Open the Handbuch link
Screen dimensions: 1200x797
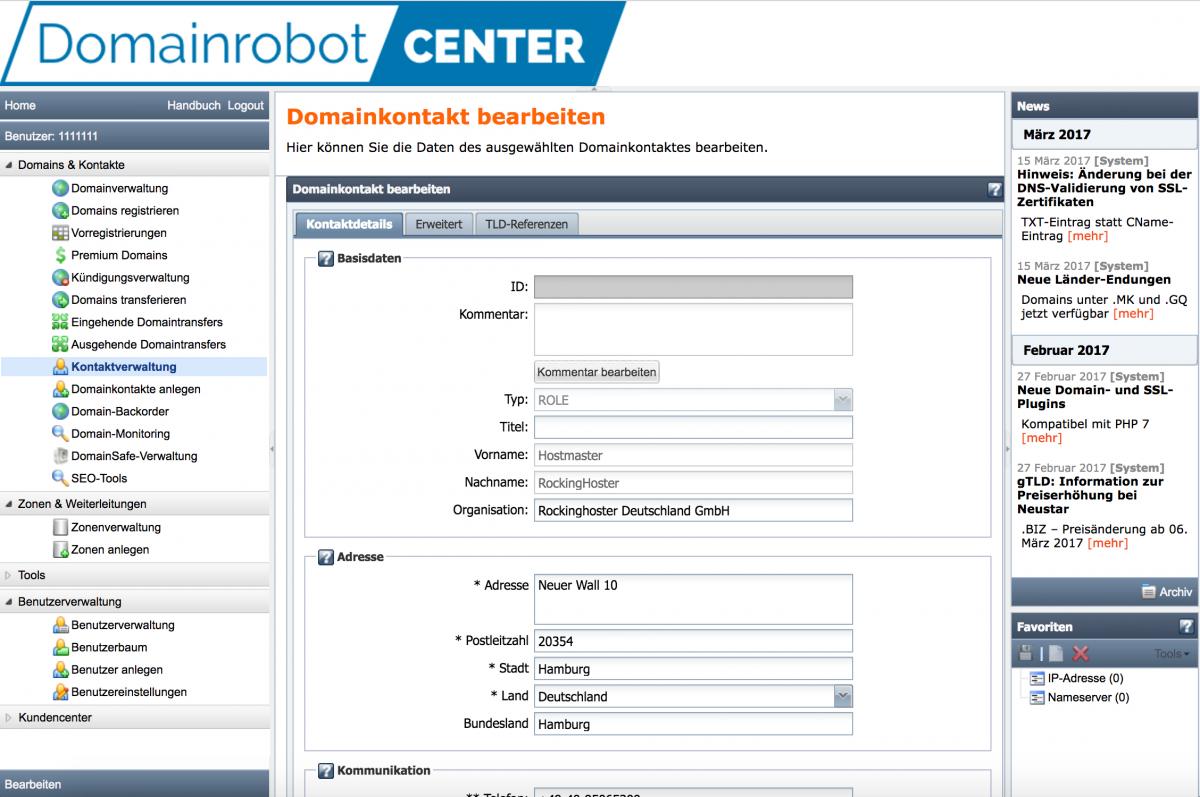click(194, 105)
